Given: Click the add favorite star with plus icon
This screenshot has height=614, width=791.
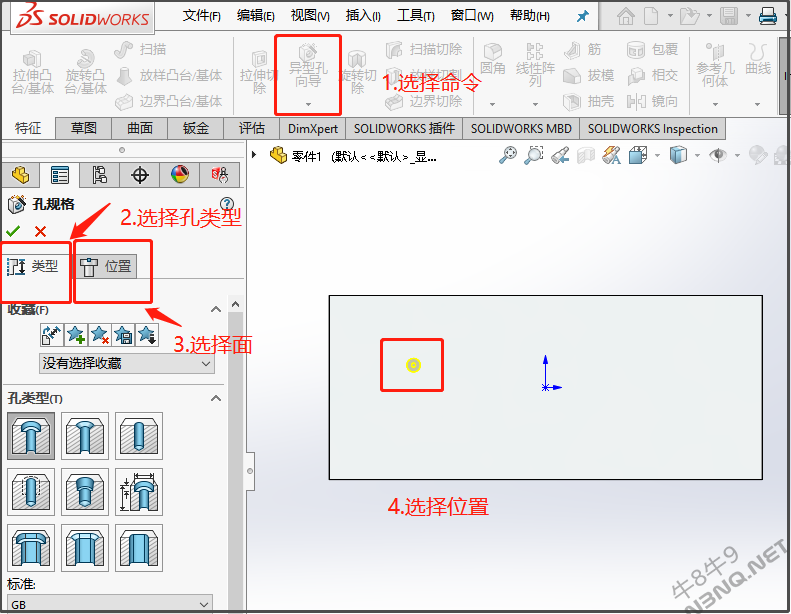Looking at the screenshot, I should pyautogui.click(x=76, y=334).
